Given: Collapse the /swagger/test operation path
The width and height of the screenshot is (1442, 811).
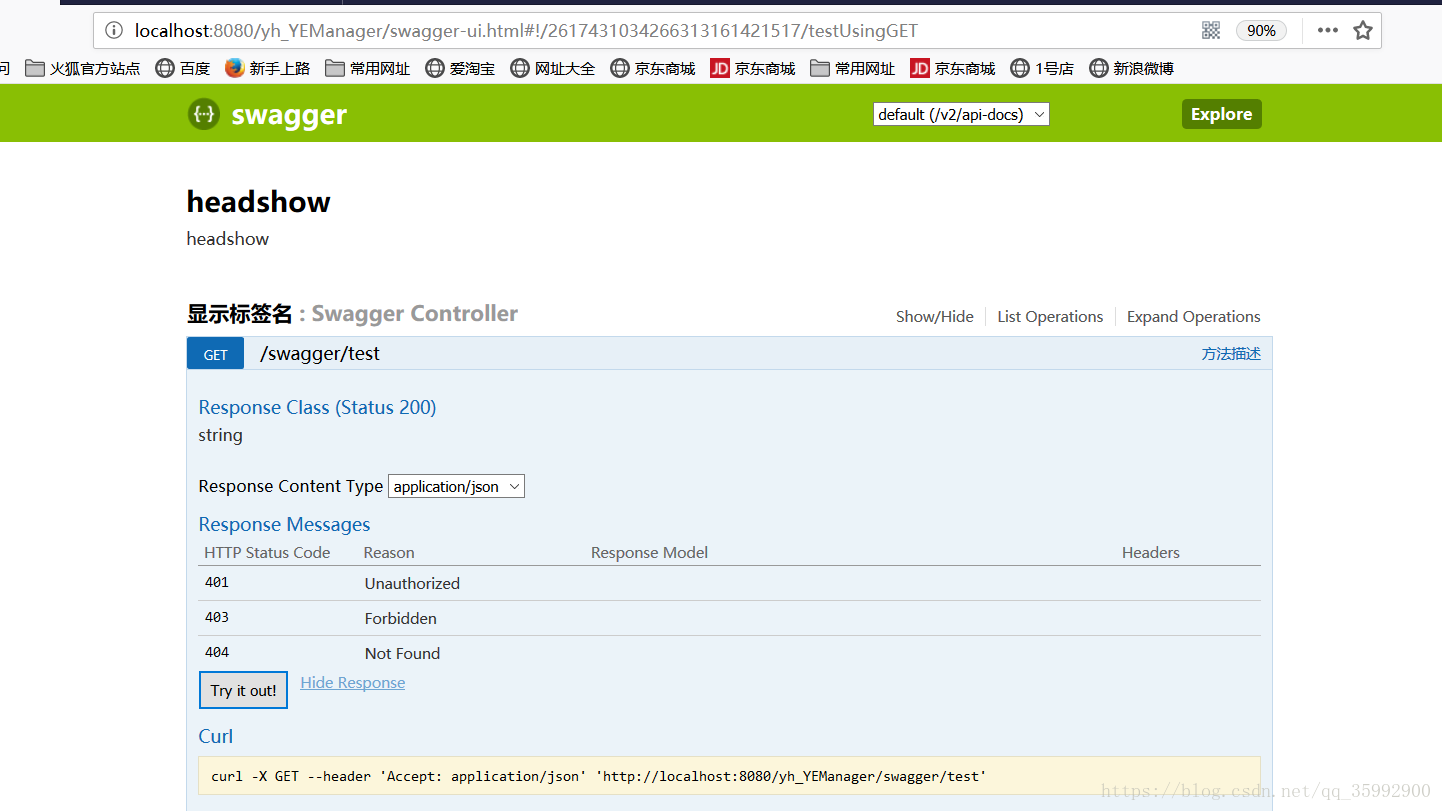Looking at the screenshot, I should pyautogui.click(x=320, y=354).
